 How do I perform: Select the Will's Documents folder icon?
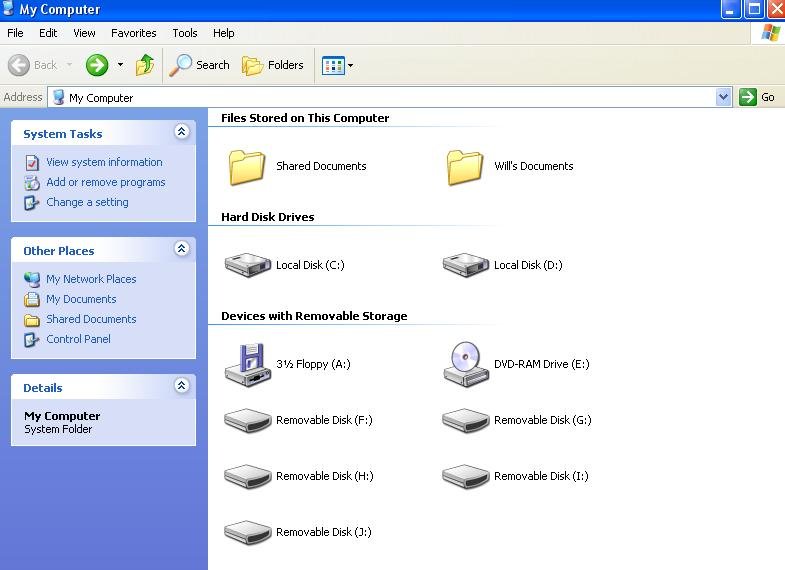tap(465, 167)
